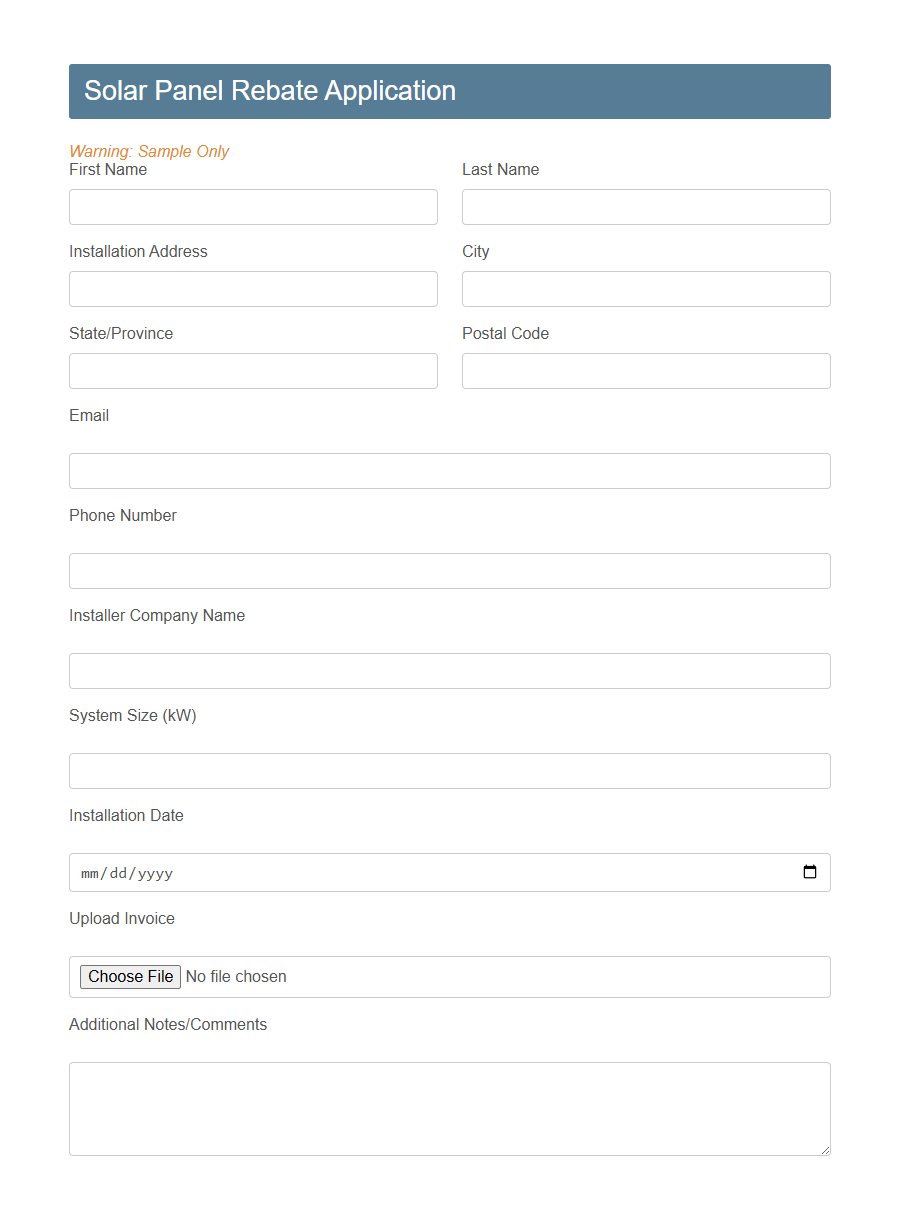
Task: Click the Choose File button
Action: pyautogui.click(x=130, y=977)
